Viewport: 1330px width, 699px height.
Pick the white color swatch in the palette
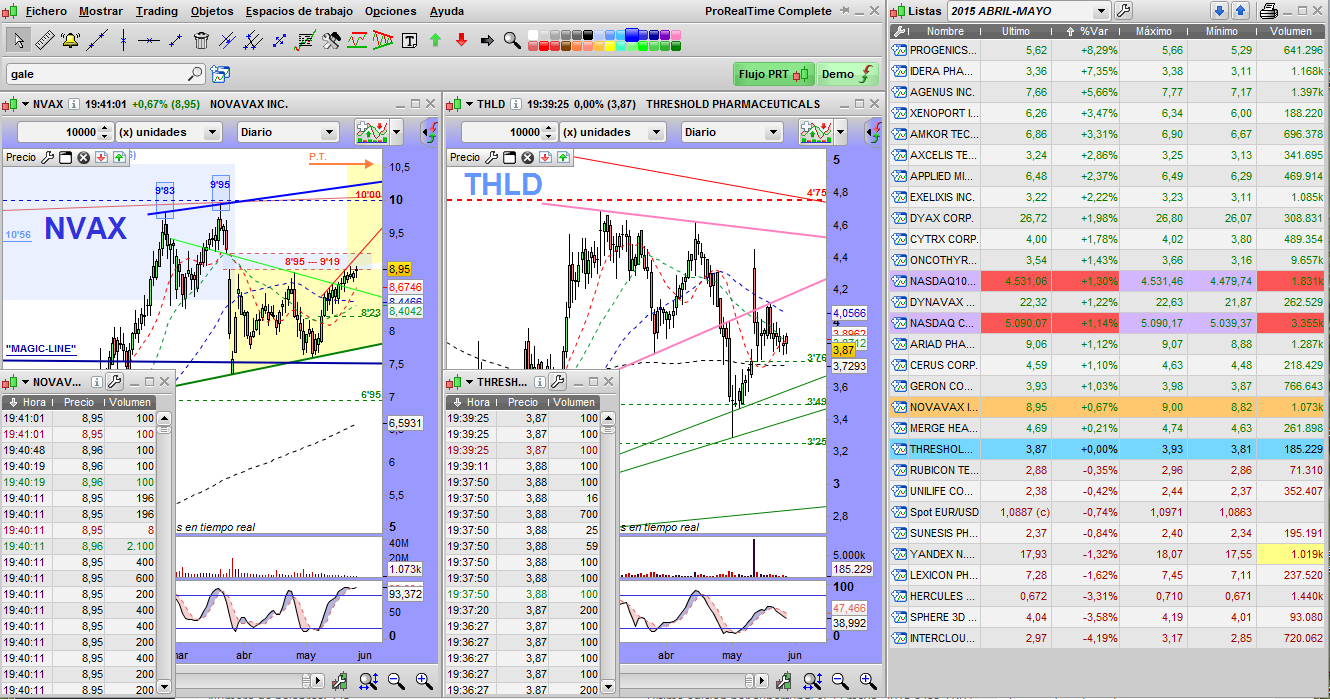pos(534,34)
